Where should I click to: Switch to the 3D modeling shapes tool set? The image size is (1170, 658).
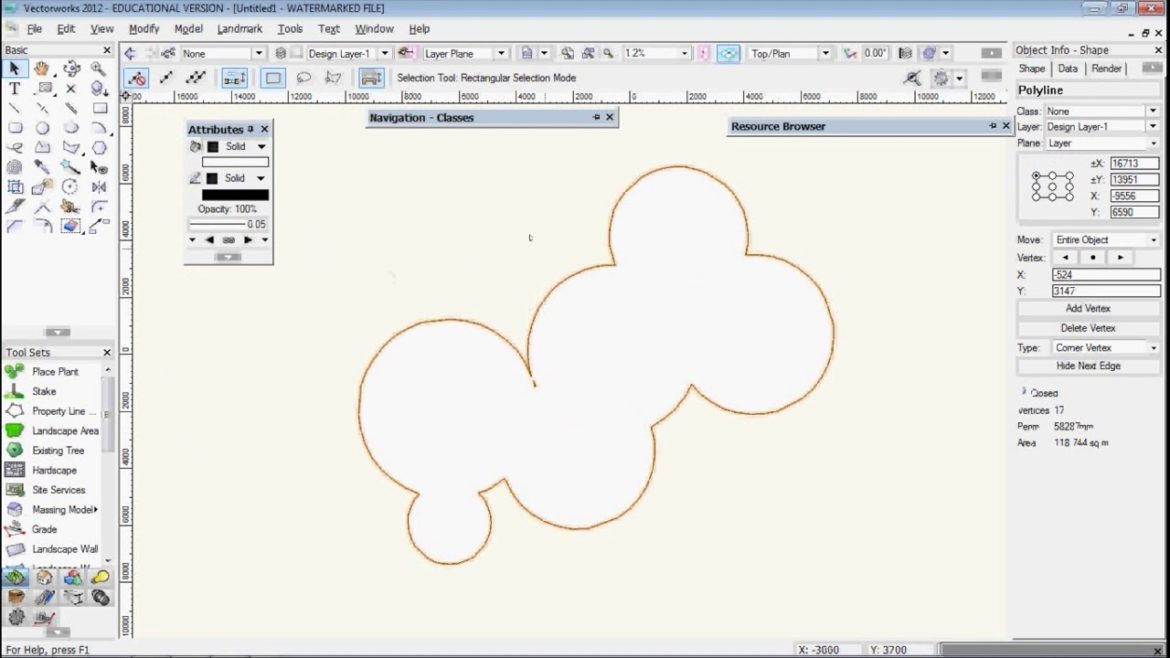72,577
